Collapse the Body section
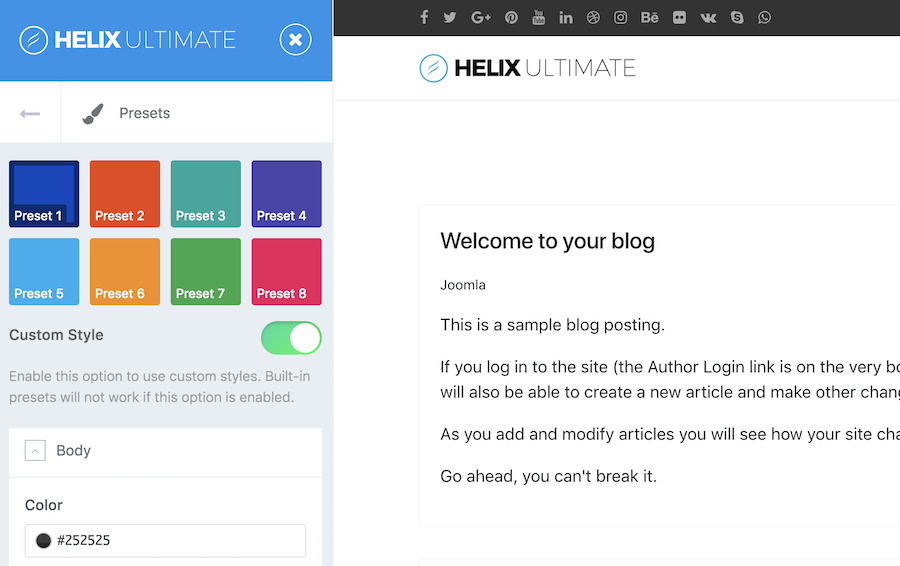900x566 pixels. pyautogui.click(x=36, y=451)
